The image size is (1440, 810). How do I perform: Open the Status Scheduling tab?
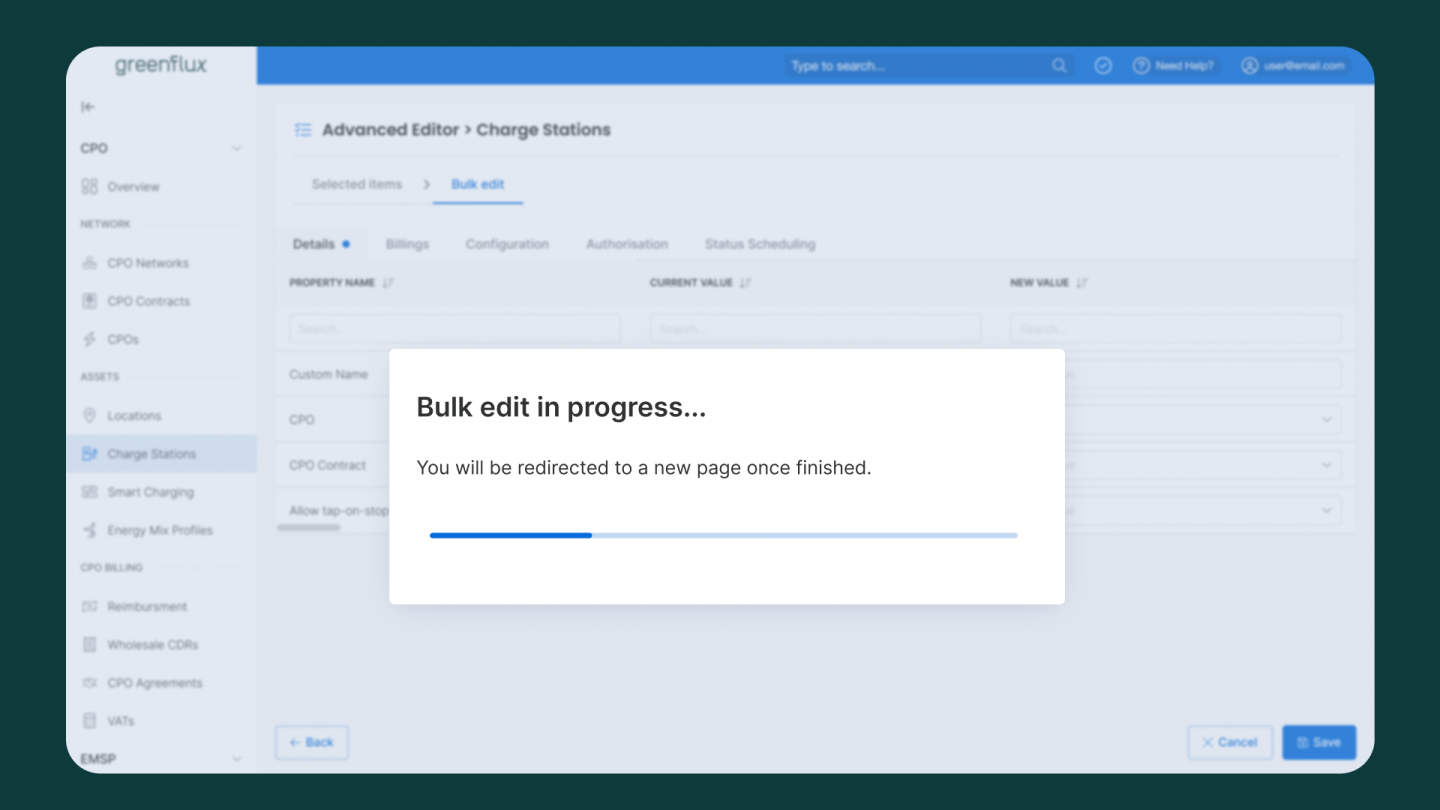[759, 244]
